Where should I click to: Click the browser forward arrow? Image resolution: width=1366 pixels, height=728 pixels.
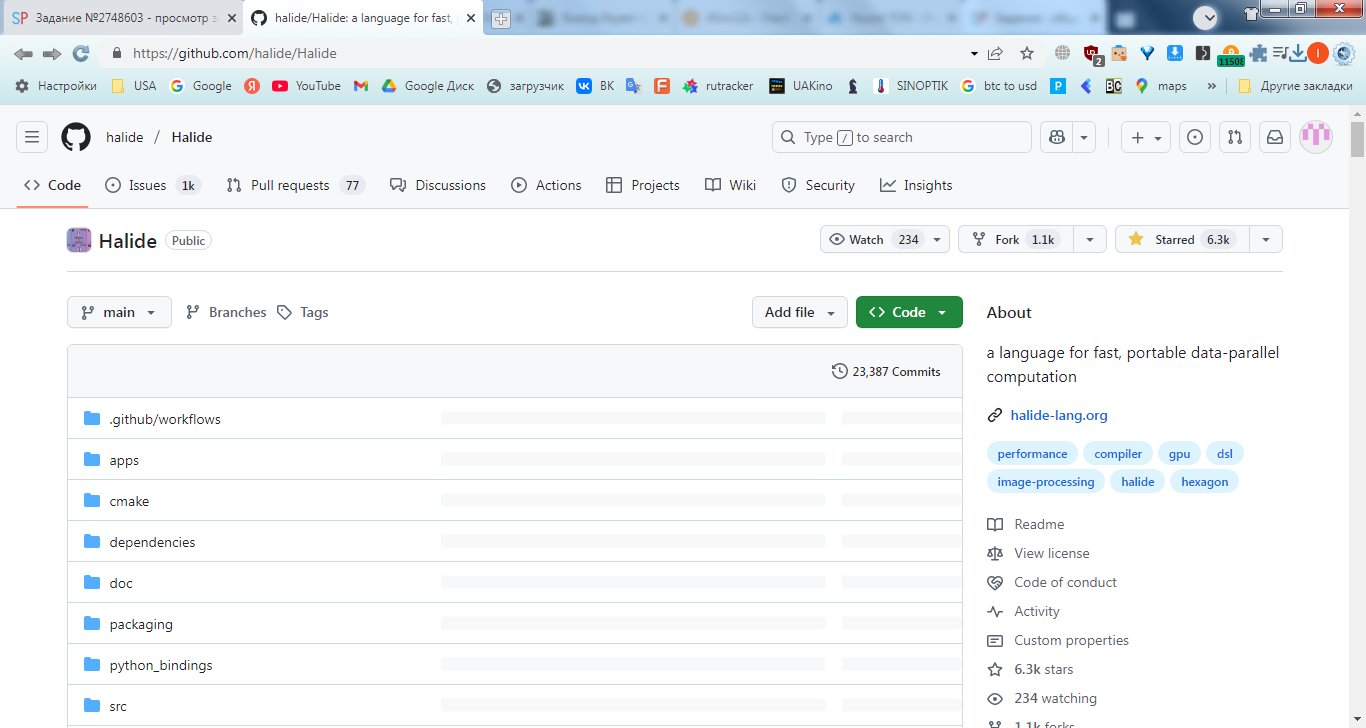pyautogui.click(x=52, y=53)
